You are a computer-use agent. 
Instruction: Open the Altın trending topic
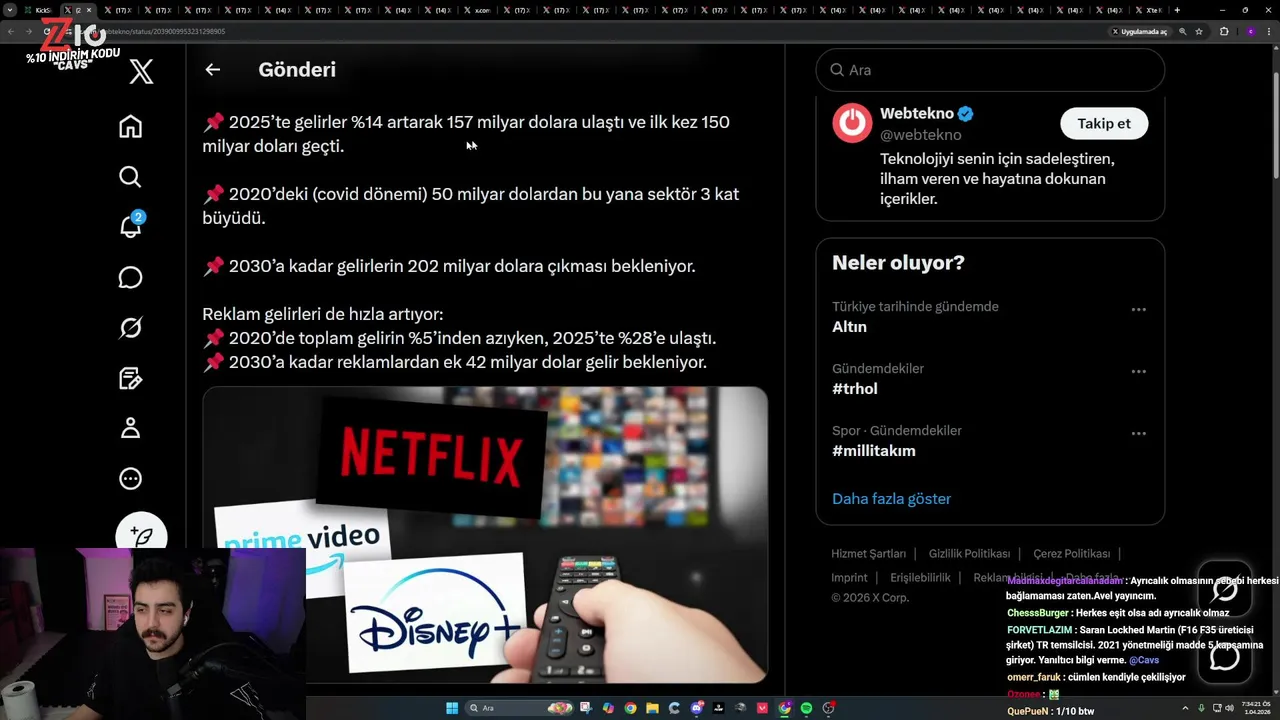pos(849,326)
